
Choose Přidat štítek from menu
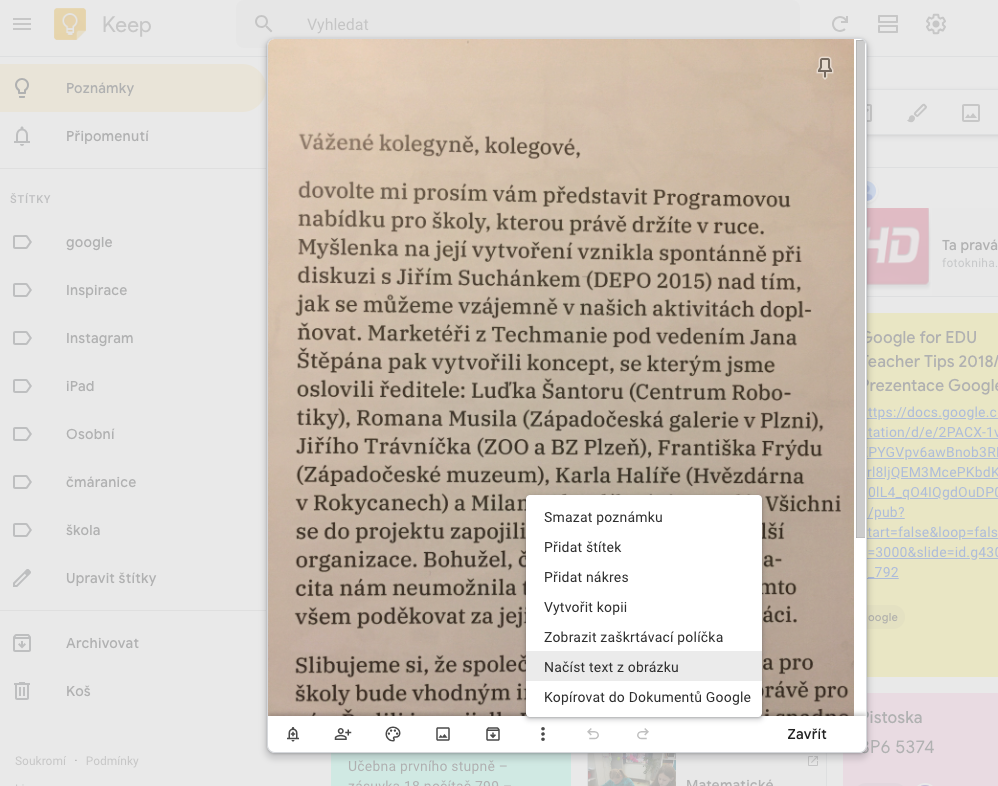pos(643,547)
